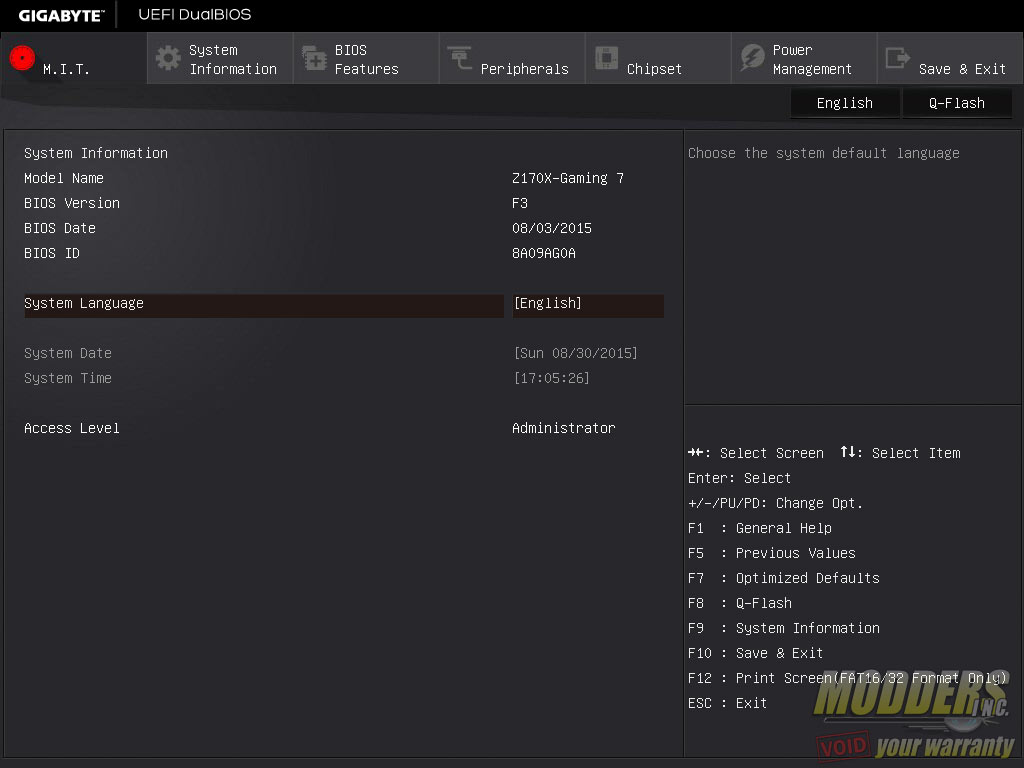1024x768 pixels.
Task: Click the Chipset processor icon
Action: tap(606, 58)
